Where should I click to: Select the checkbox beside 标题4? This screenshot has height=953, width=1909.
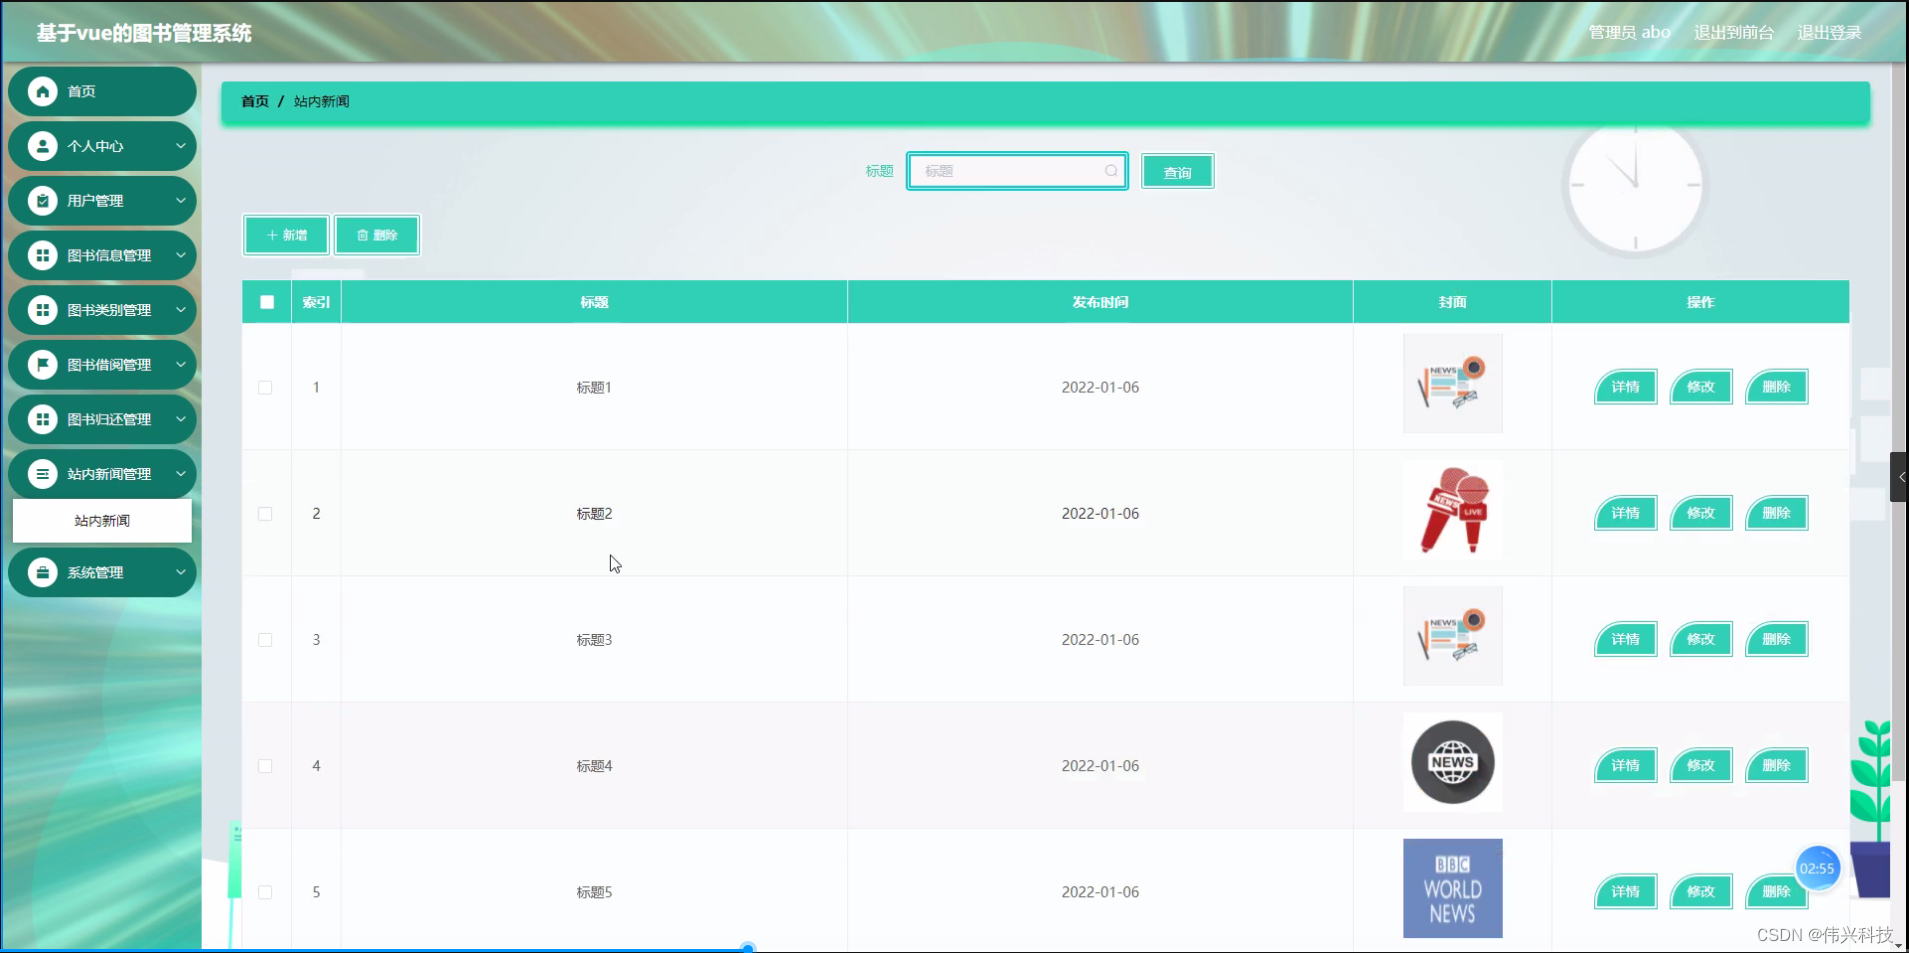pyautogui.click(x=265, y=765)
